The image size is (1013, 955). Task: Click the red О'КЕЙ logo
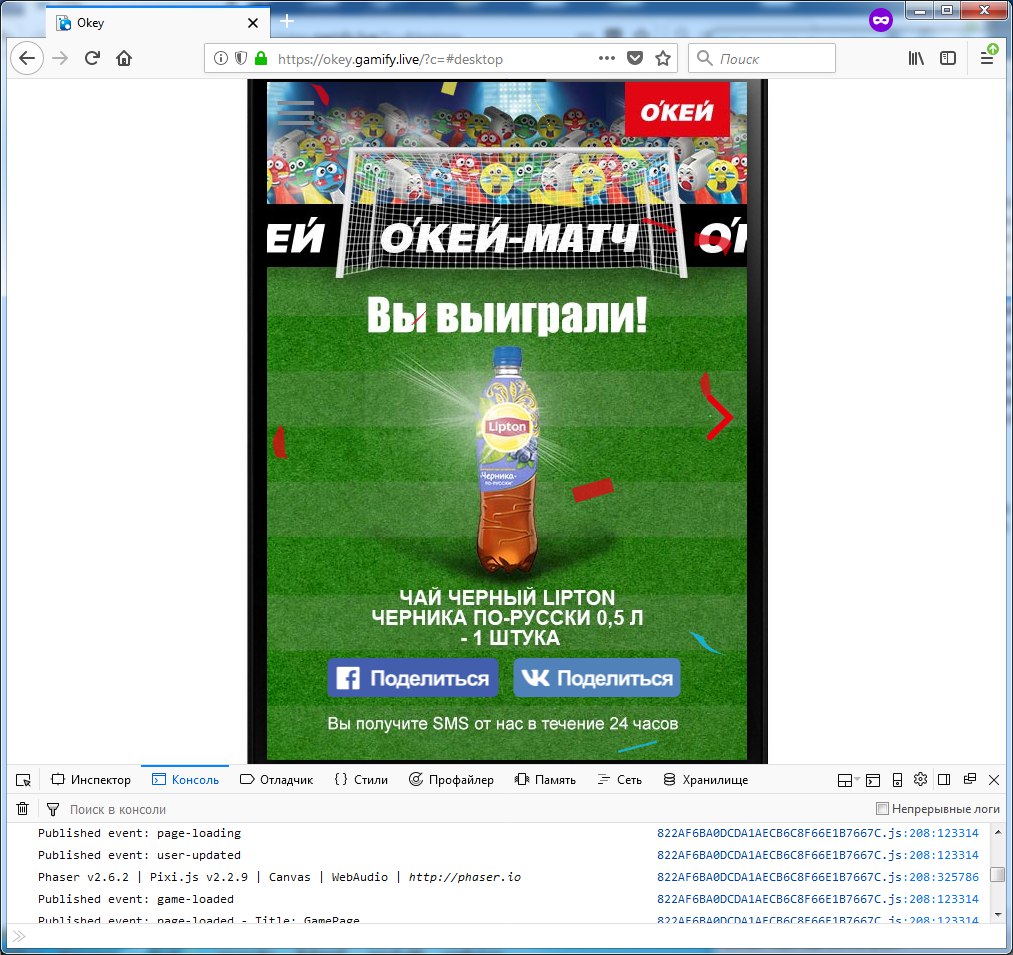point(677,109)
